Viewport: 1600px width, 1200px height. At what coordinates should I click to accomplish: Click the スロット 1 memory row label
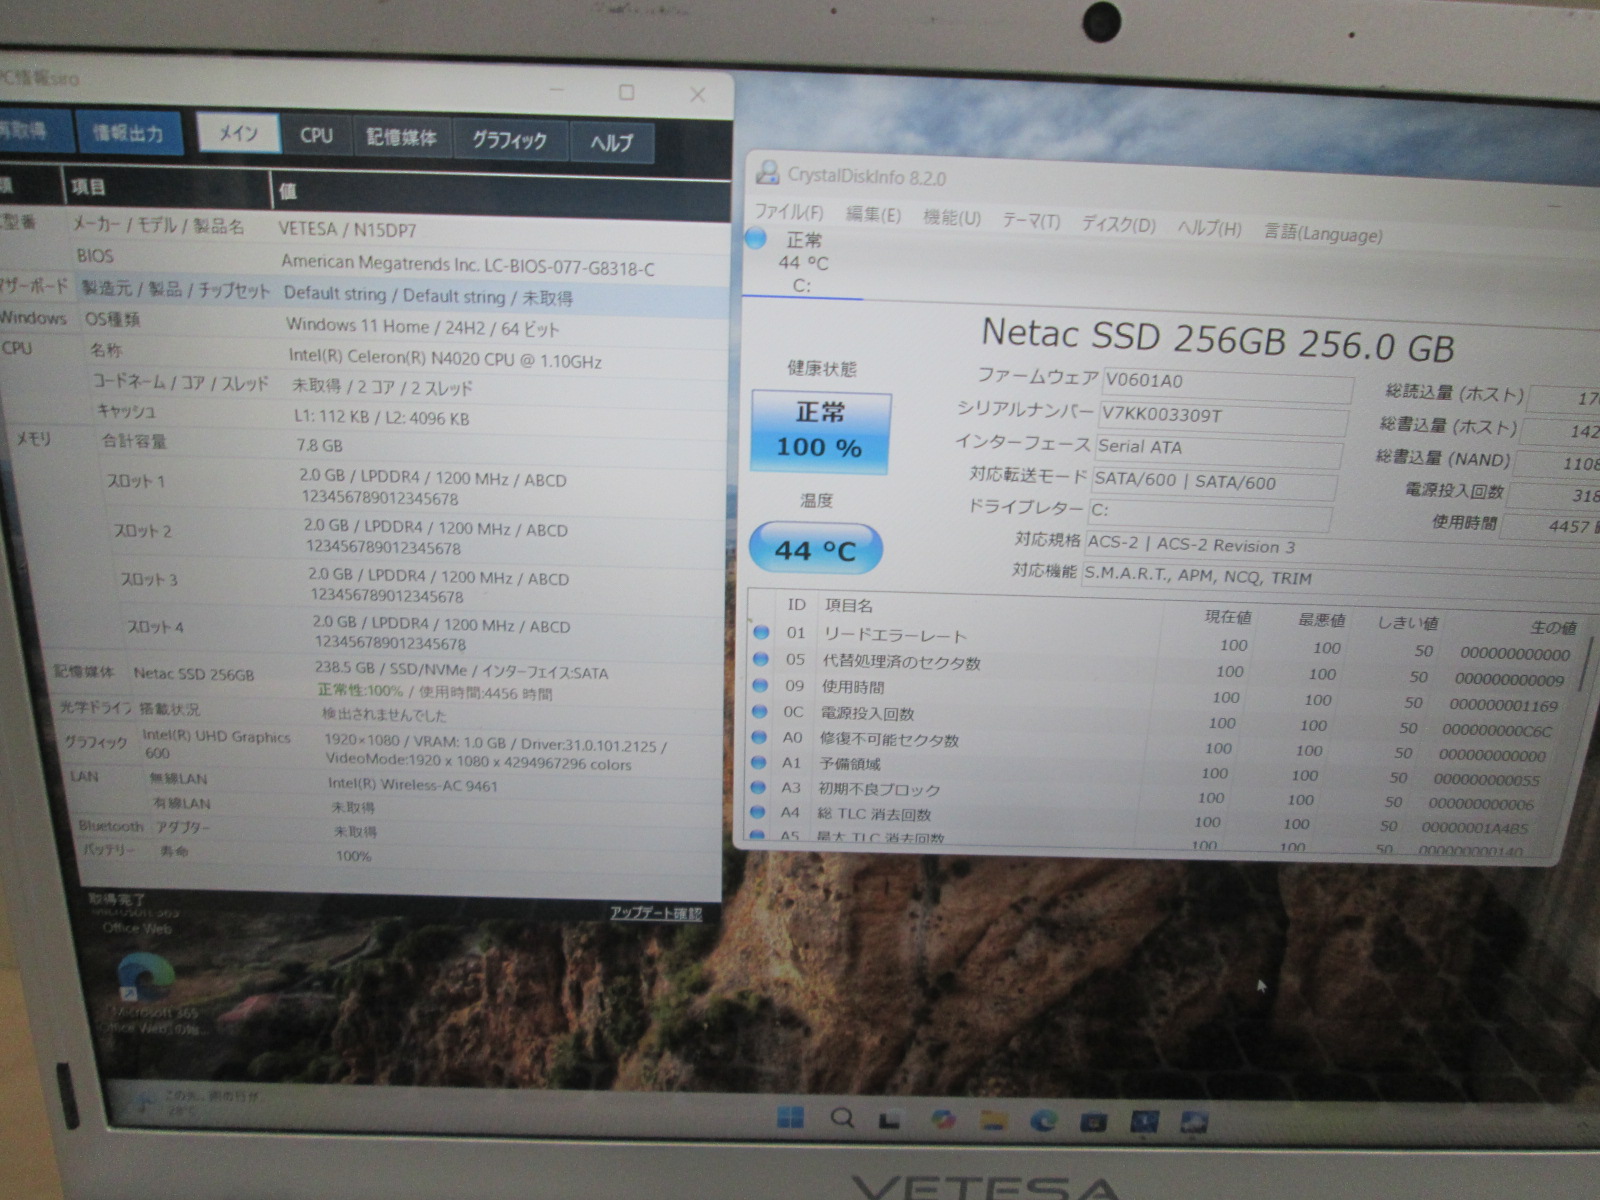[x=136, y=481]
